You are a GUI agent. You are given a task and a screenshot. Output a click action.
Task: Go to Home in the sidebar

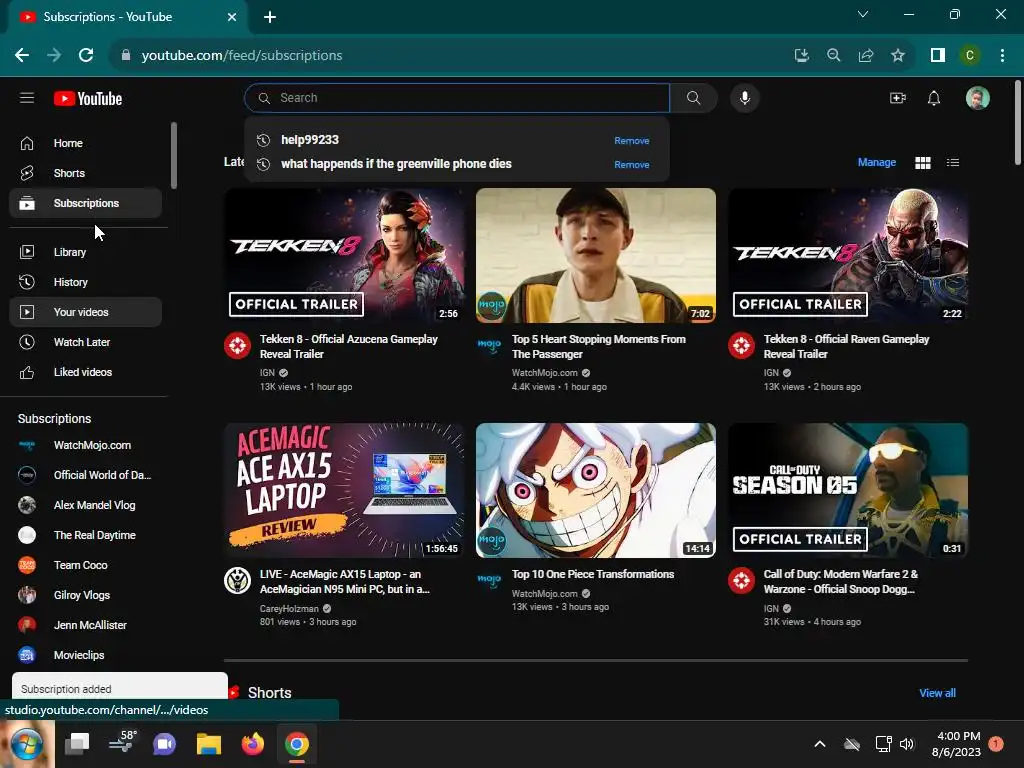pos(86,143)
